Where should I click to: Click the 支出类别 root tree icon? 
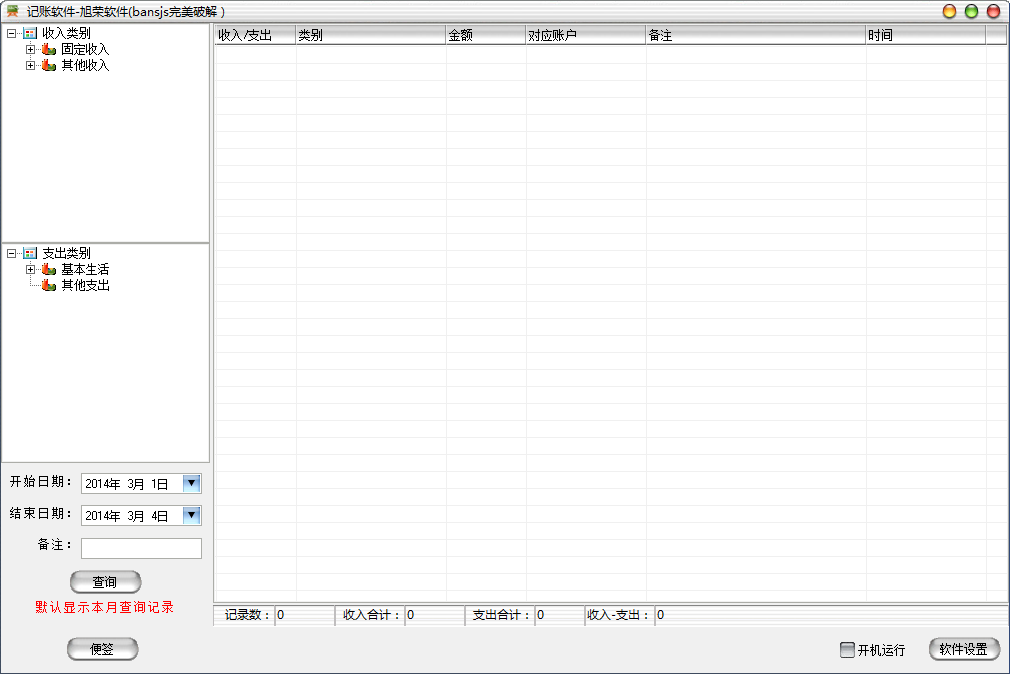(30, 253)
